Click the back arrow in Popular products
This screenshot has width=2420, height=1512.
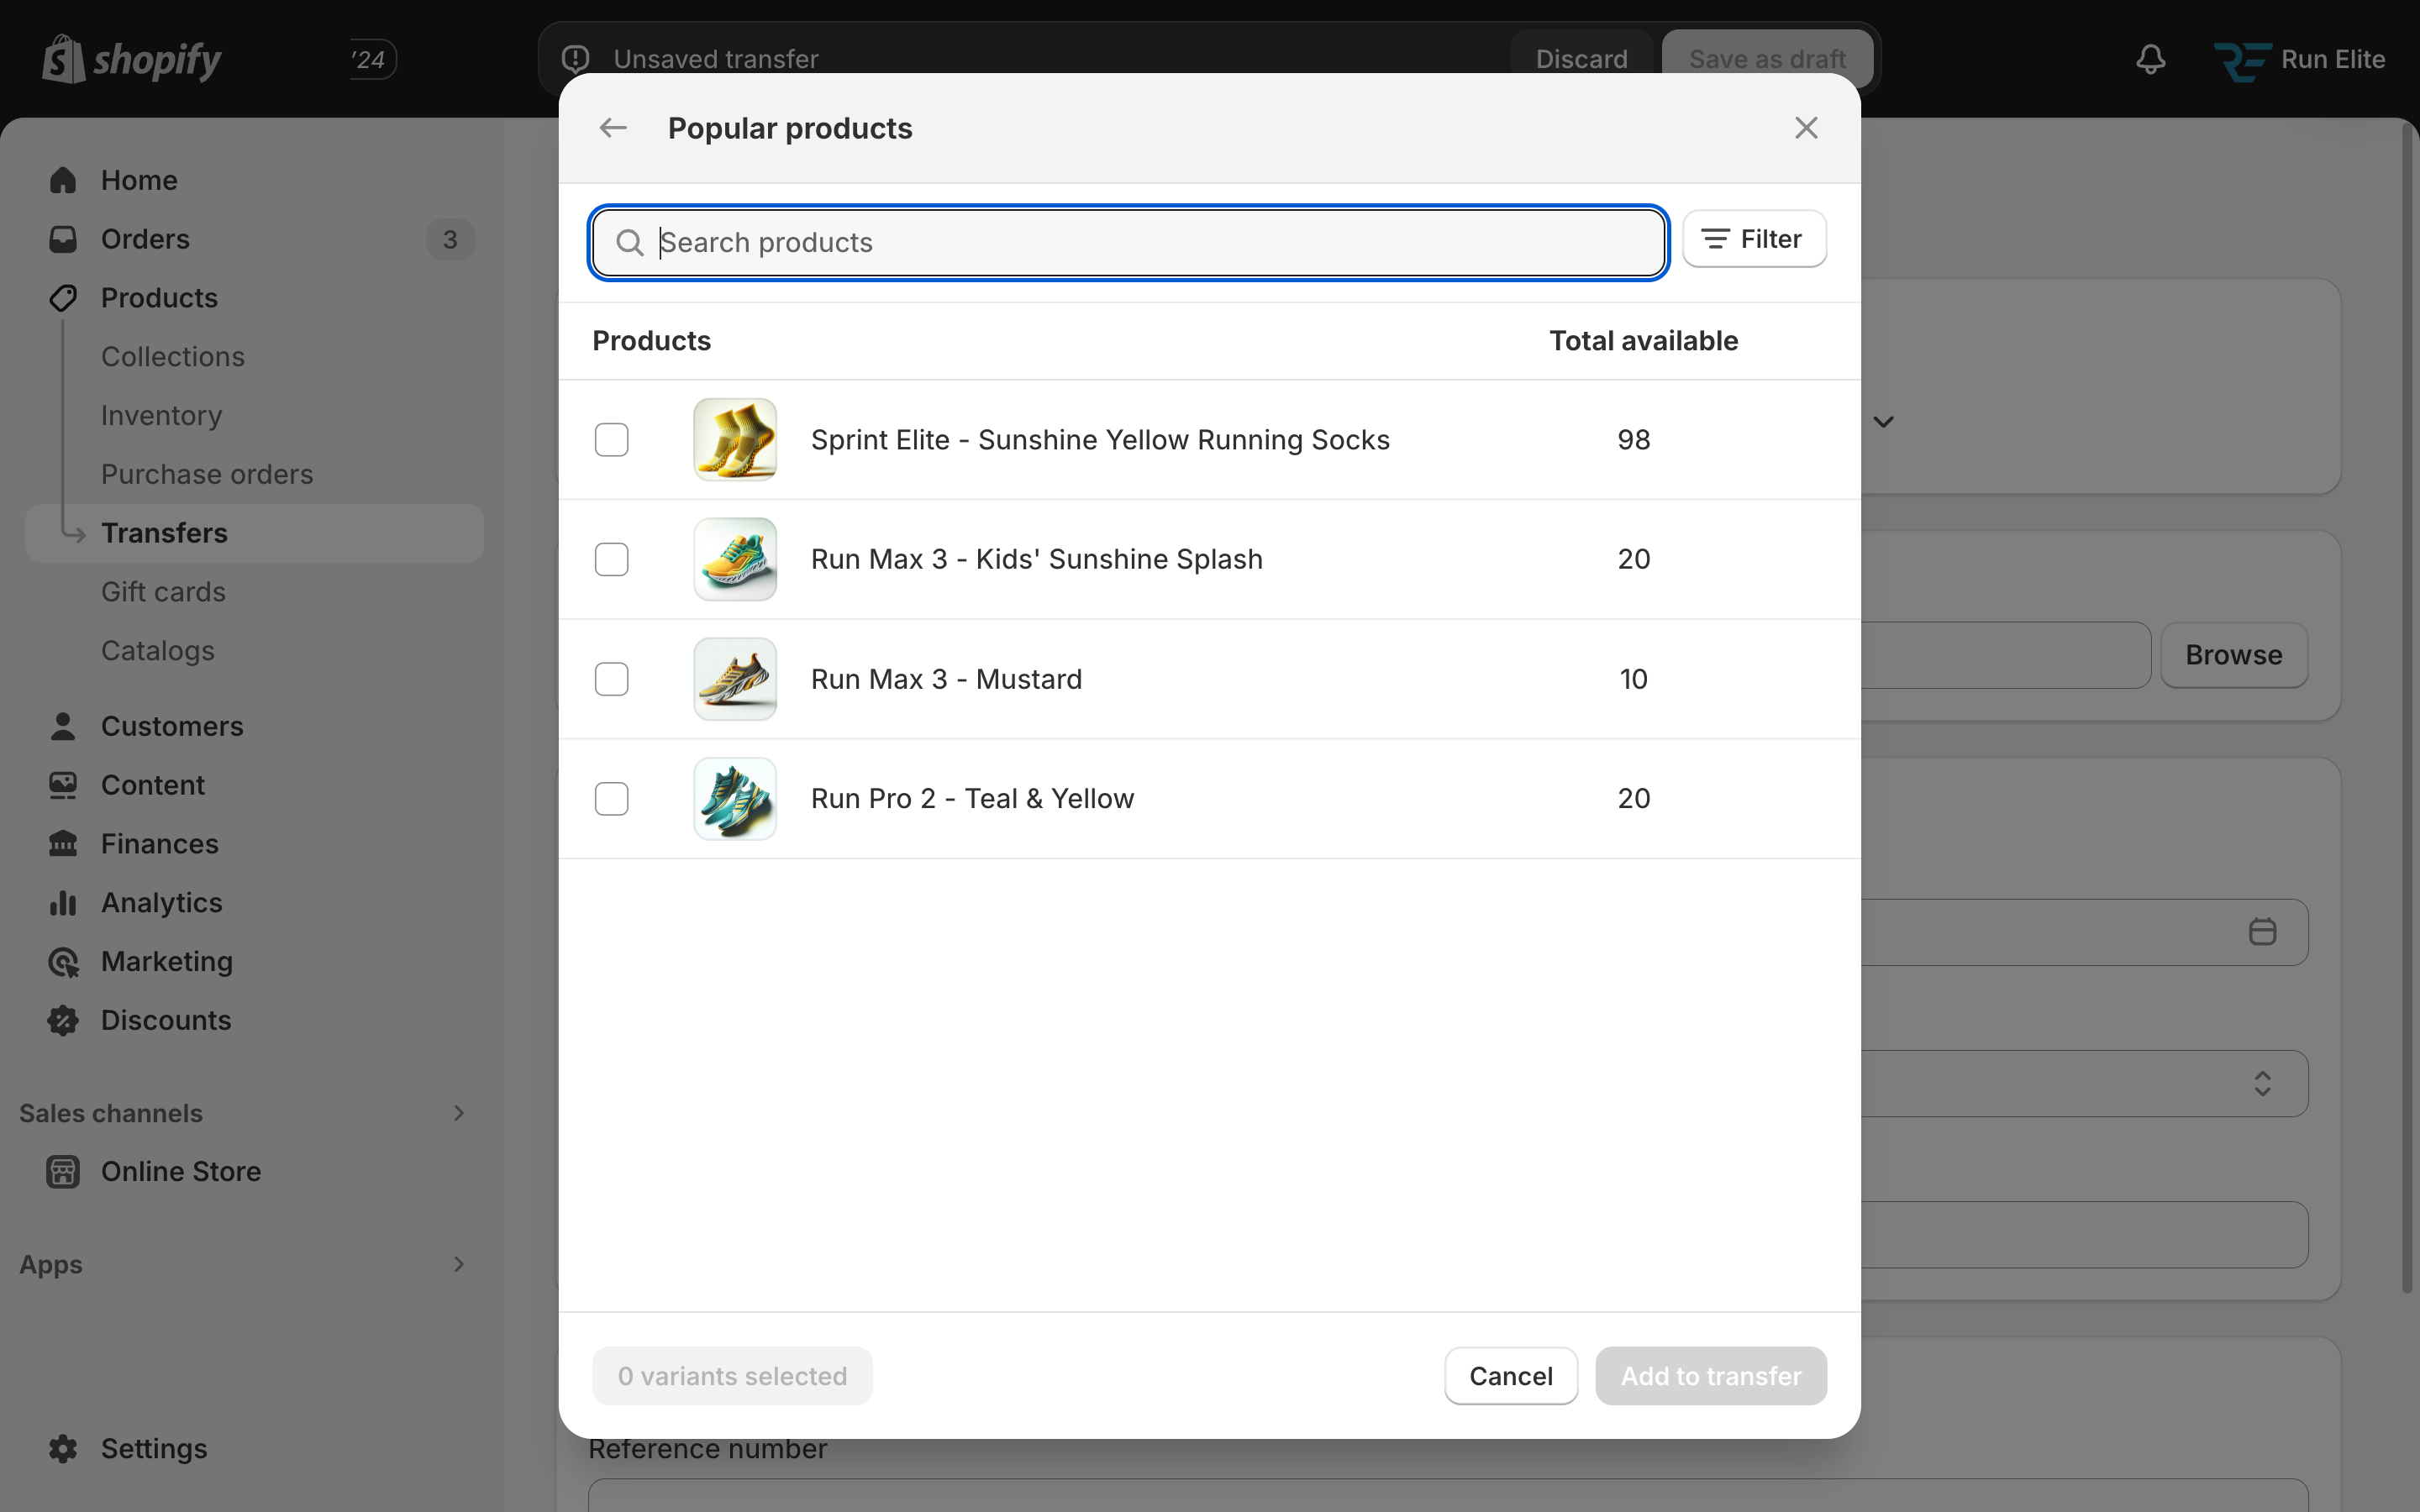pyautogui.click(x=612, y=128)
